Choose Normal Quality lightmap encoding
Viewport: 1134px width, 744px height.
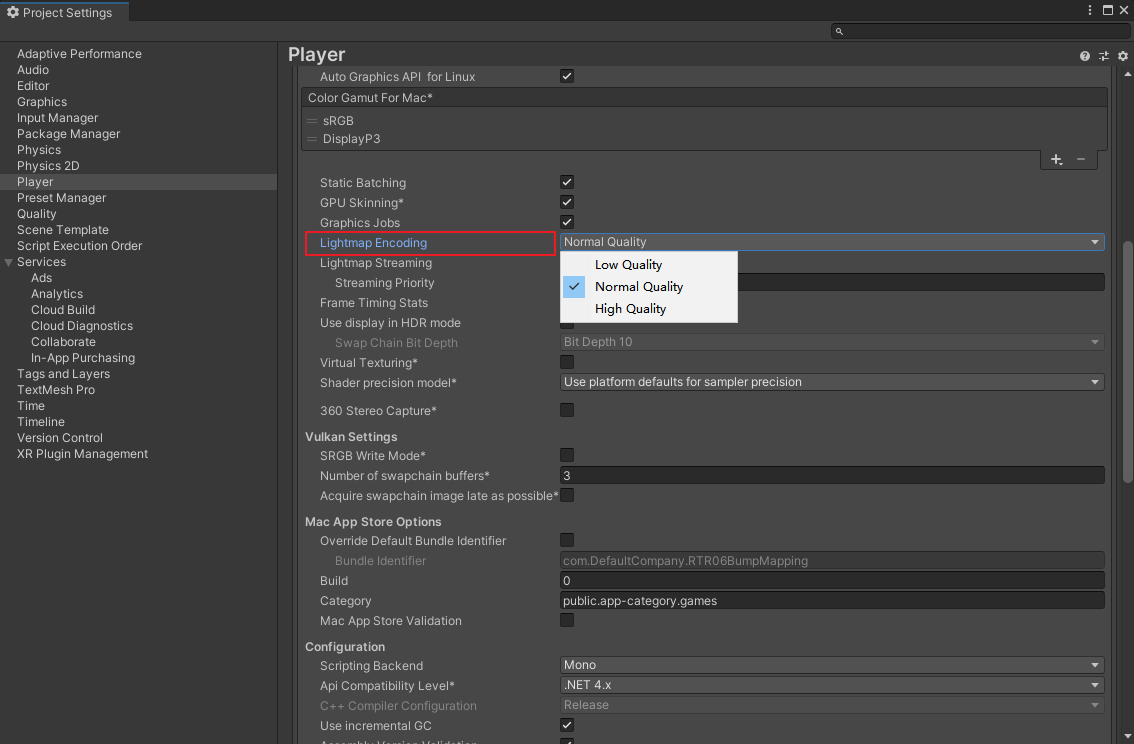coord(649,287)
